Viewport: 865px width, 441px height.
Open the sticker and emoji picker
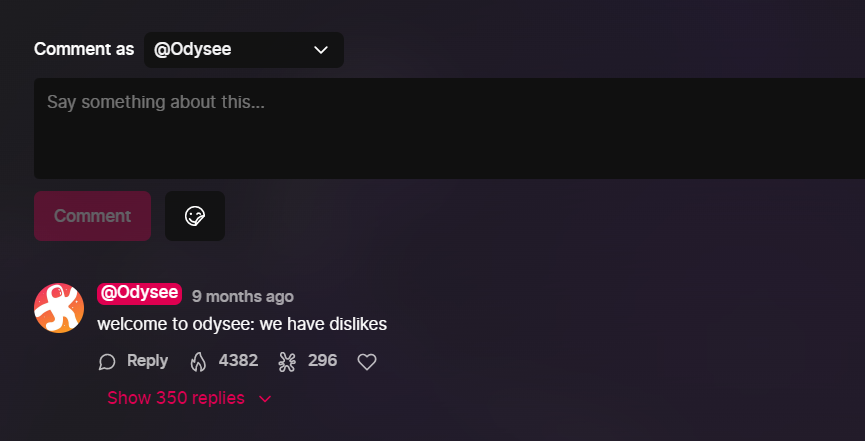tap(195, 216)
